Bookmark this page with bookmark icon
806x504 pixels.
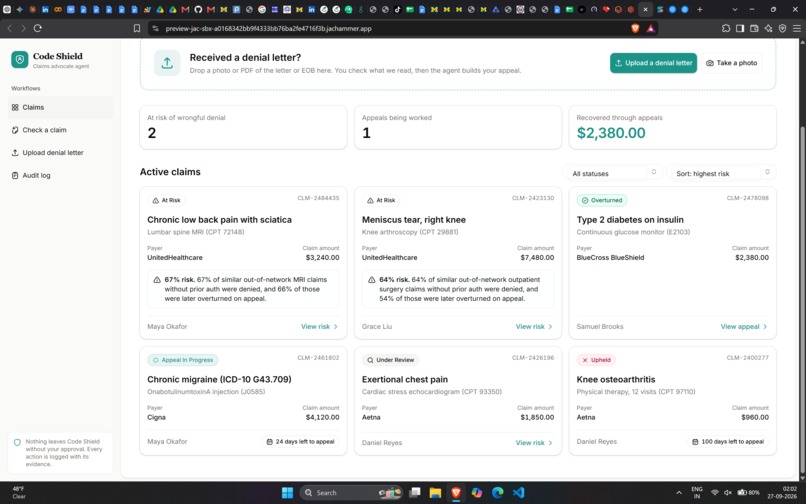pyautogui.click(x=137, y=28)
